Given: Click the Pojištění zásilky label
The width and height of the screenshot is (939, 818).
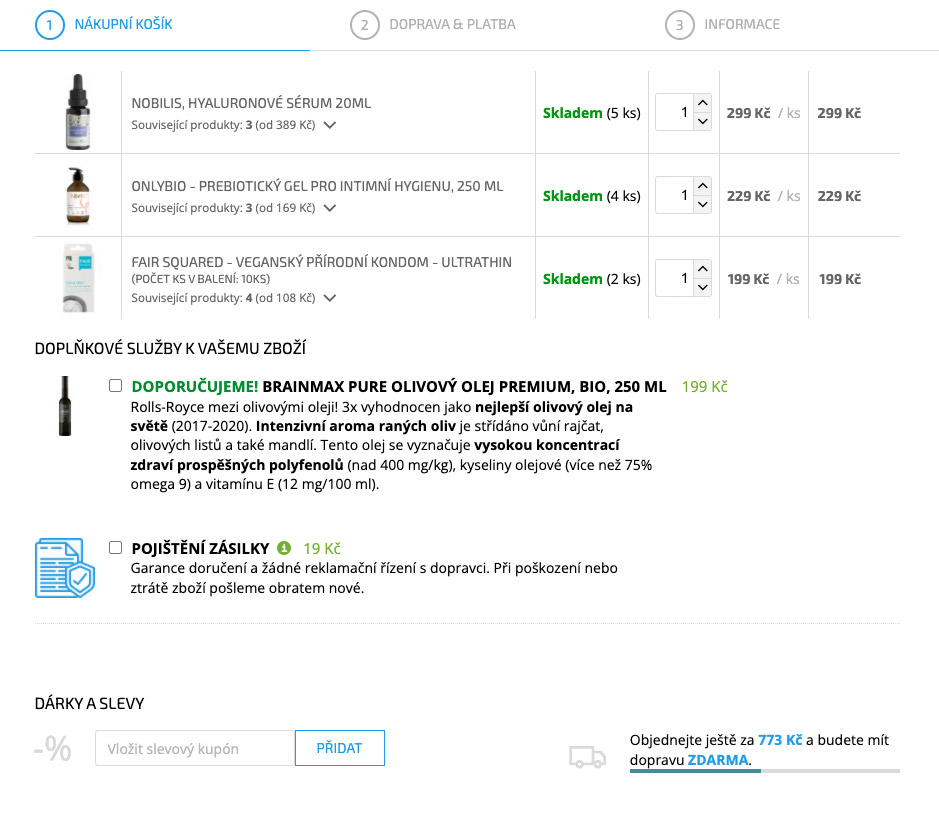Looking at the screenshot, I should pyautogui.click(x=201, y=549).
